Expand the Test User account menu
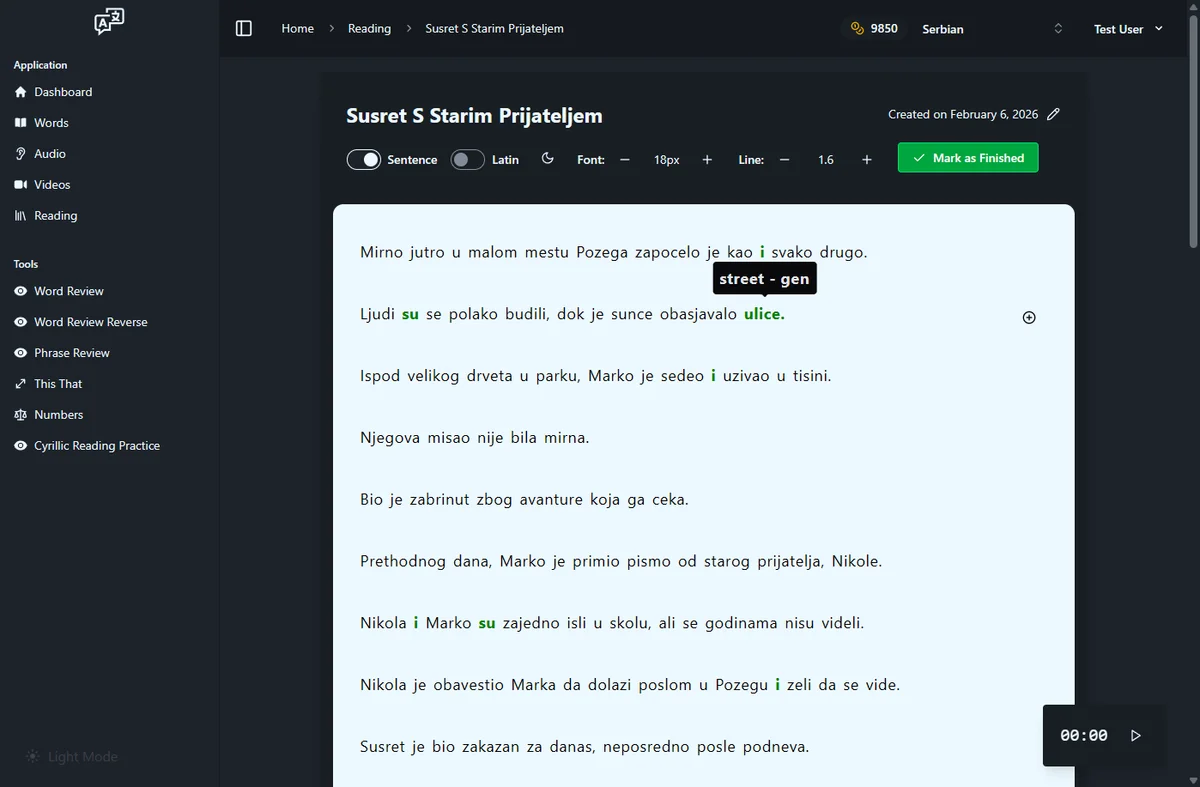This screenshot has width=1200, height=787. (x=1128, y=29)
